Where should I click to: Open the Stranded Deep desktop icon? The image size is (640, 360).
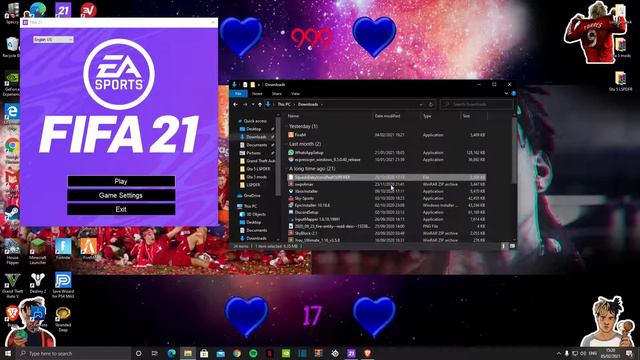63,319
